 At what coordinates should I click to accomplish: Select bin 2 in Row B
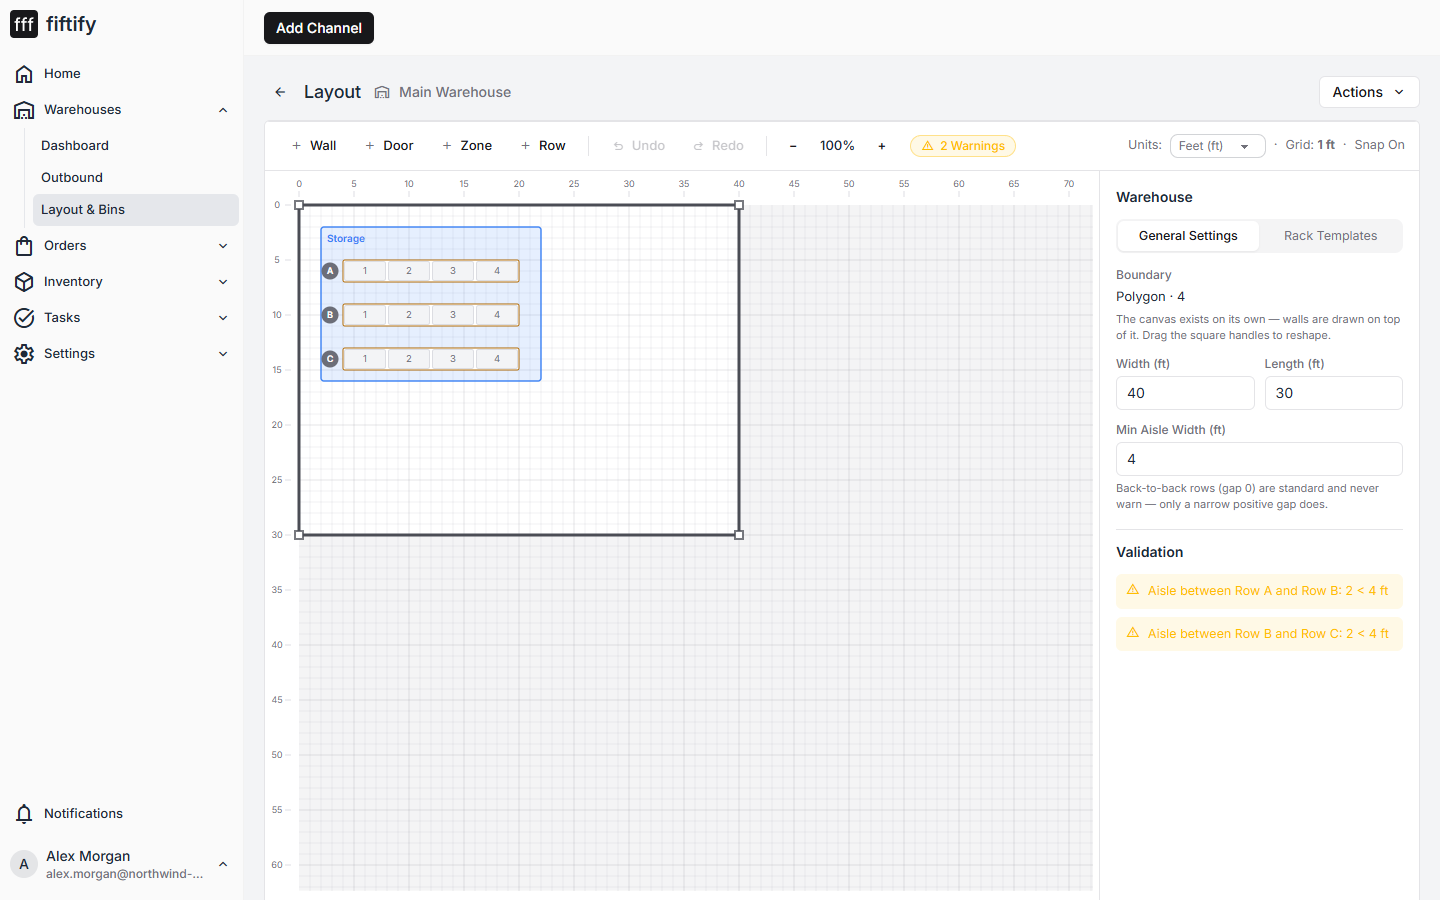pos(409,315)
